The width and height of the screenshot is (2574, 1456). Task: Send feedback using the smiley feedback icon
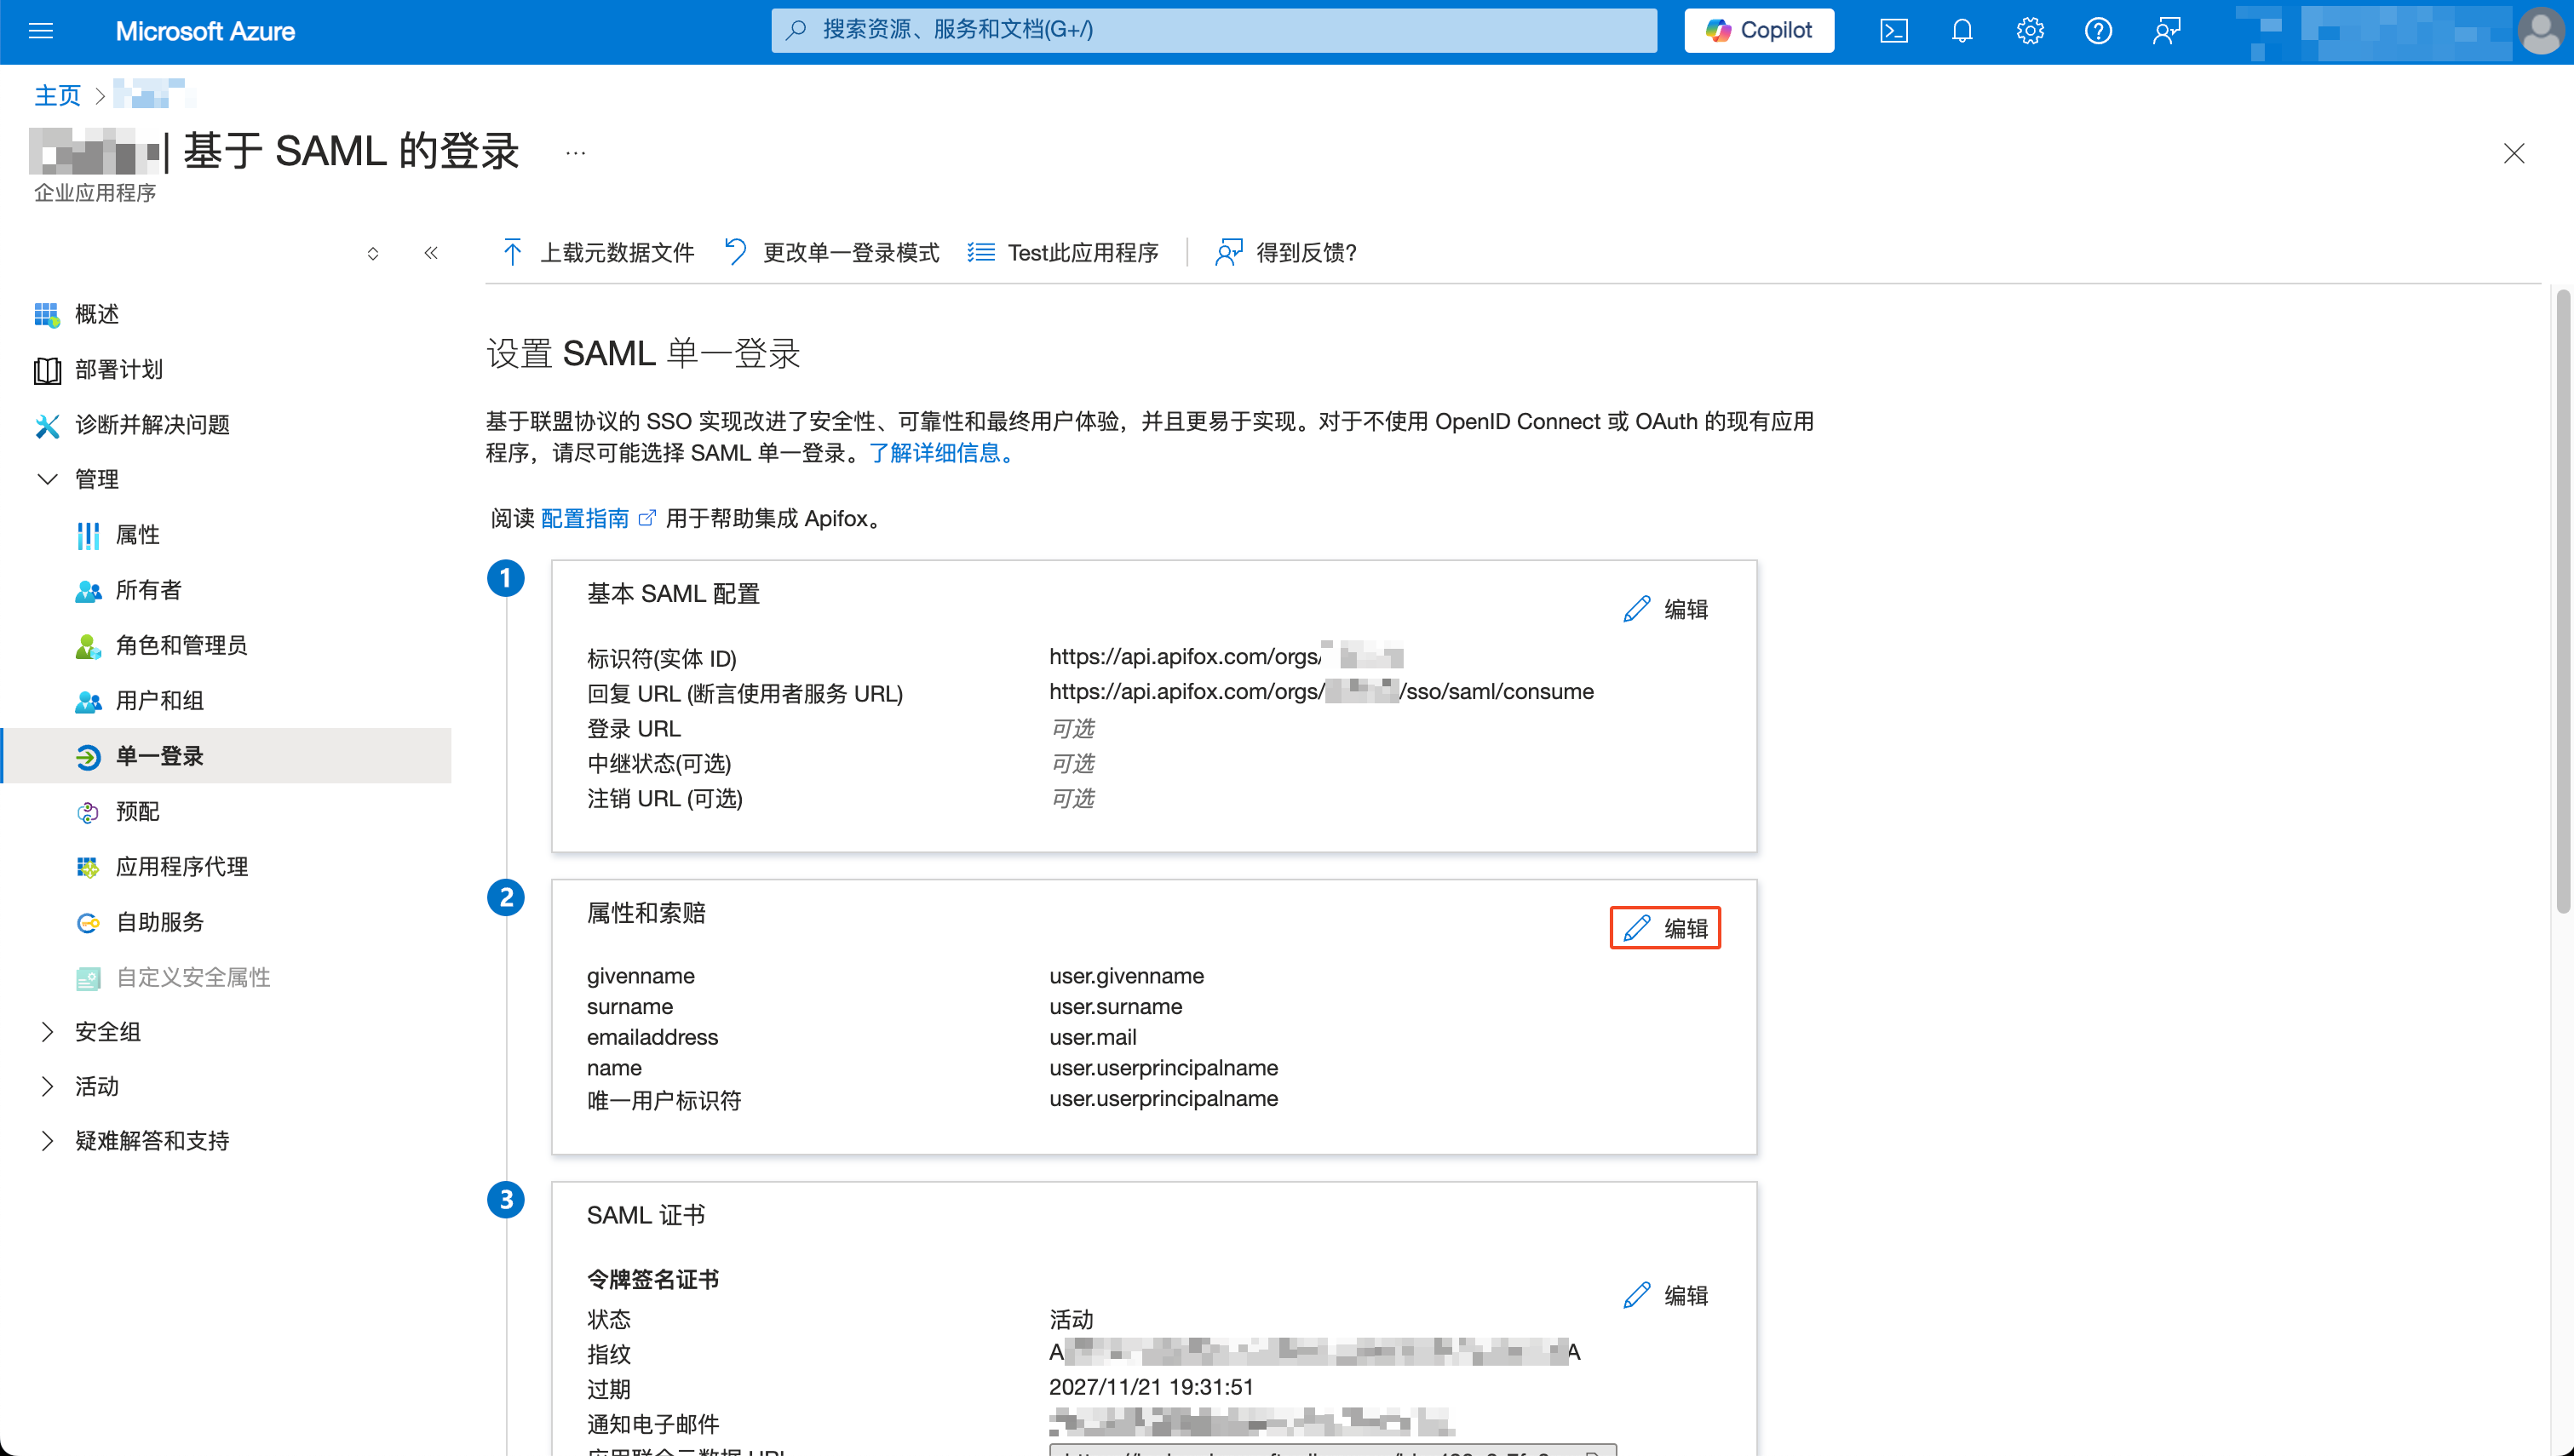point(2167,31)
